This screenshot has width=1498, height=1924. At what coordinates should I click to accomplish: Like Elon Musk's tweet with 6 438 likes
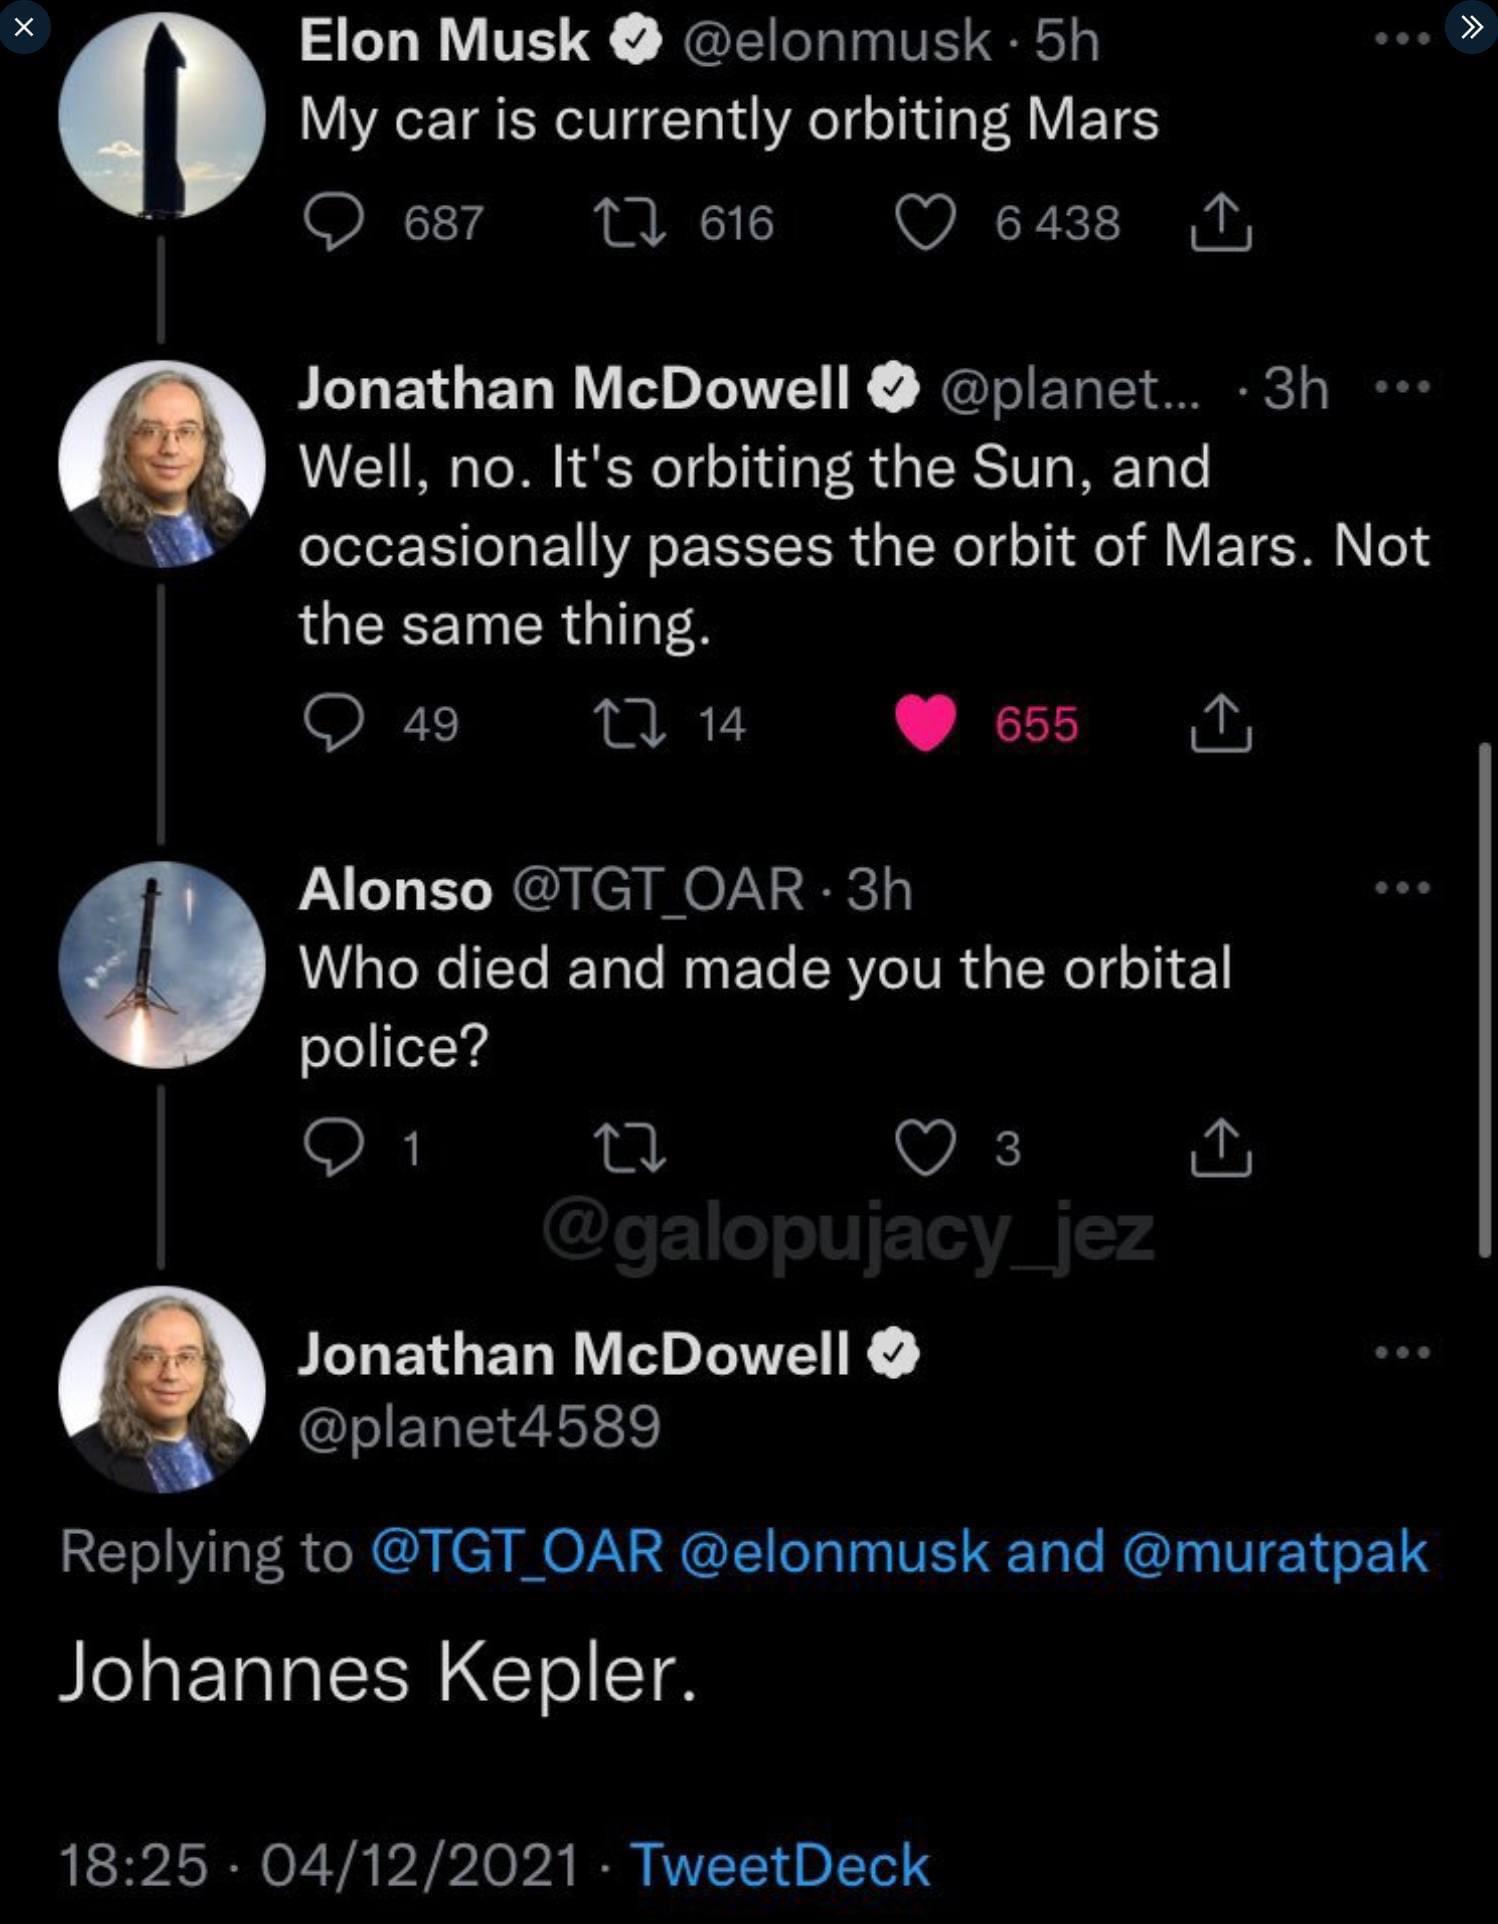(925, 222)
